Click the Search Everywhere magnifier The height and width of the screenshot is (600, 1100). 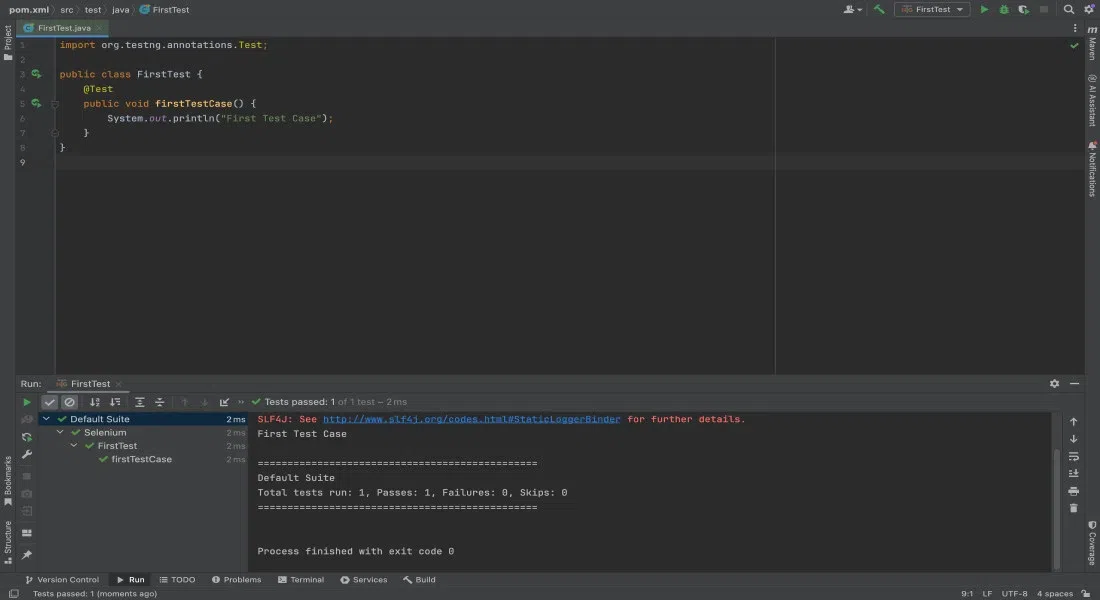click(1068, 9)
